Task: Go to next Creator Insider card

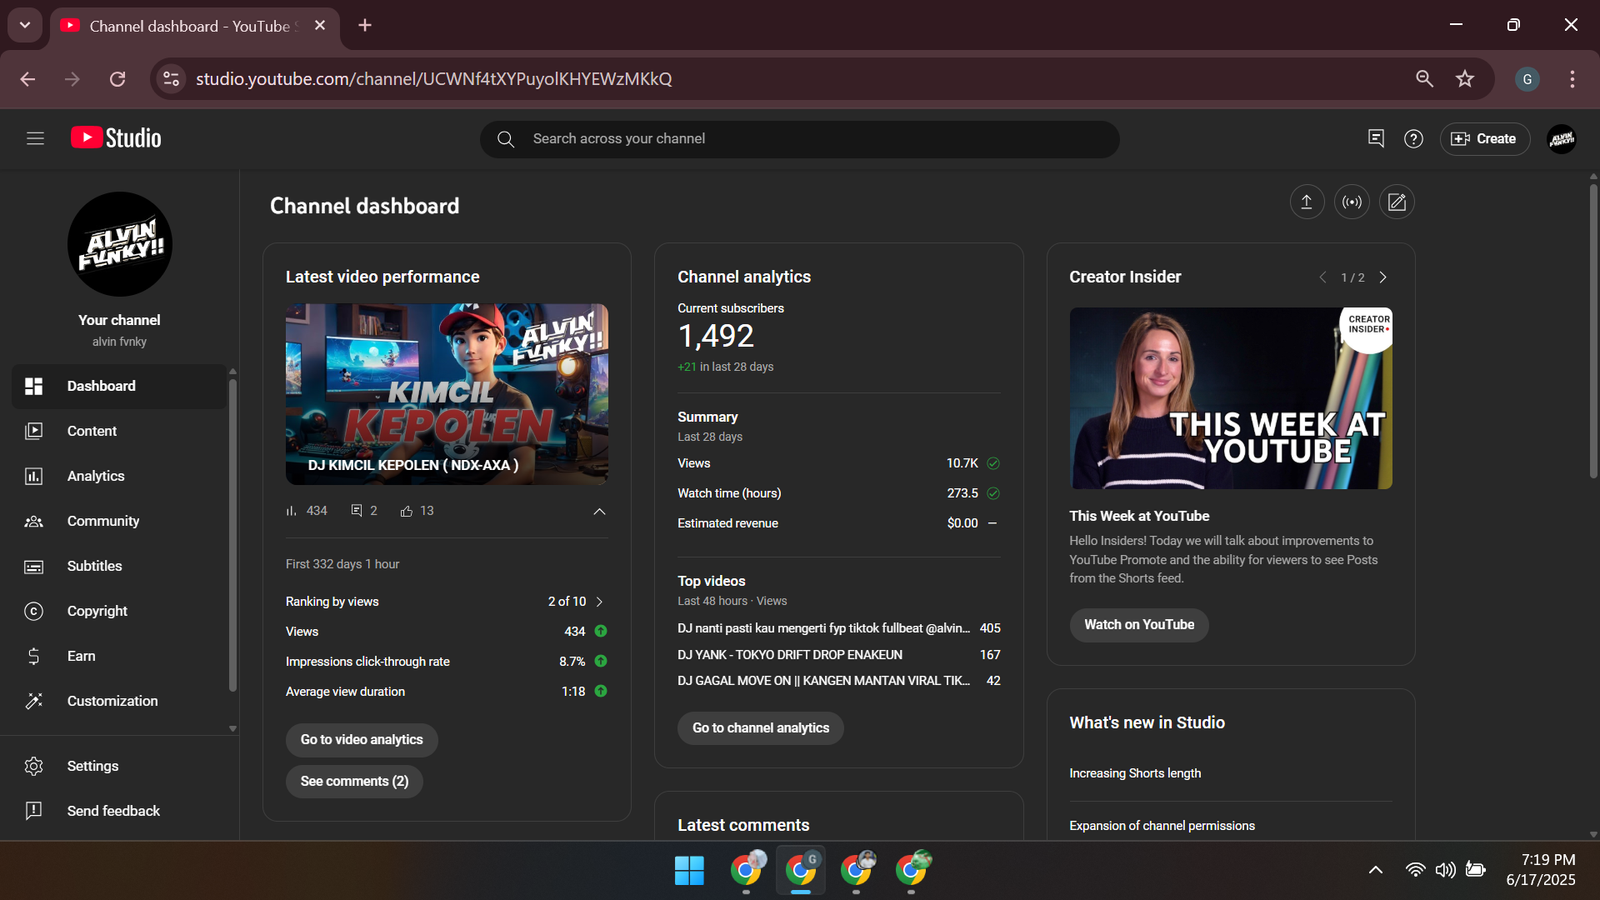Action: 1383,277
